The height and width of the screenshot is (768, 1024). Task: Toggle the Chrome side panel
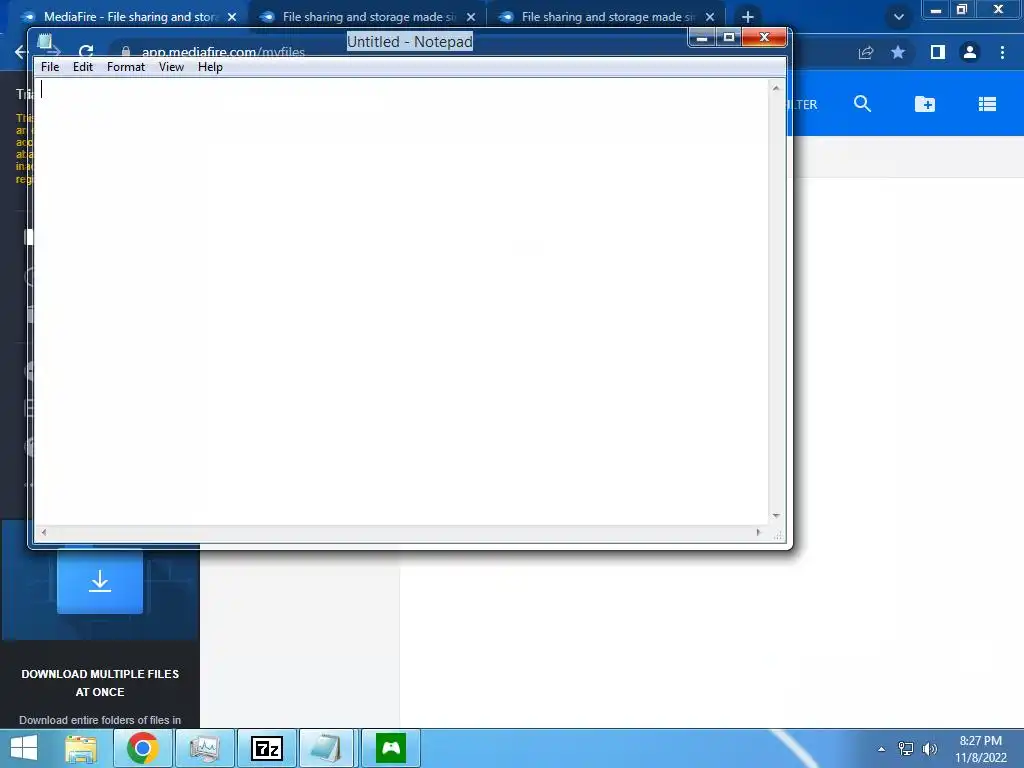pos(937,52)
